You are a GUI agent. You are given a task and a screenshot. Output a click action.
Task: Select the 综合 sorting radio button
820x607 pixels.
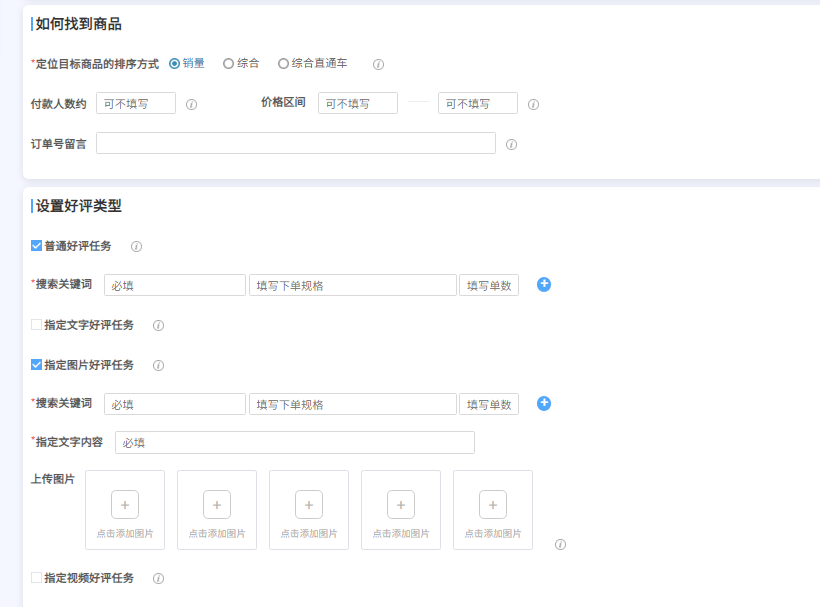tap(228, 62)
